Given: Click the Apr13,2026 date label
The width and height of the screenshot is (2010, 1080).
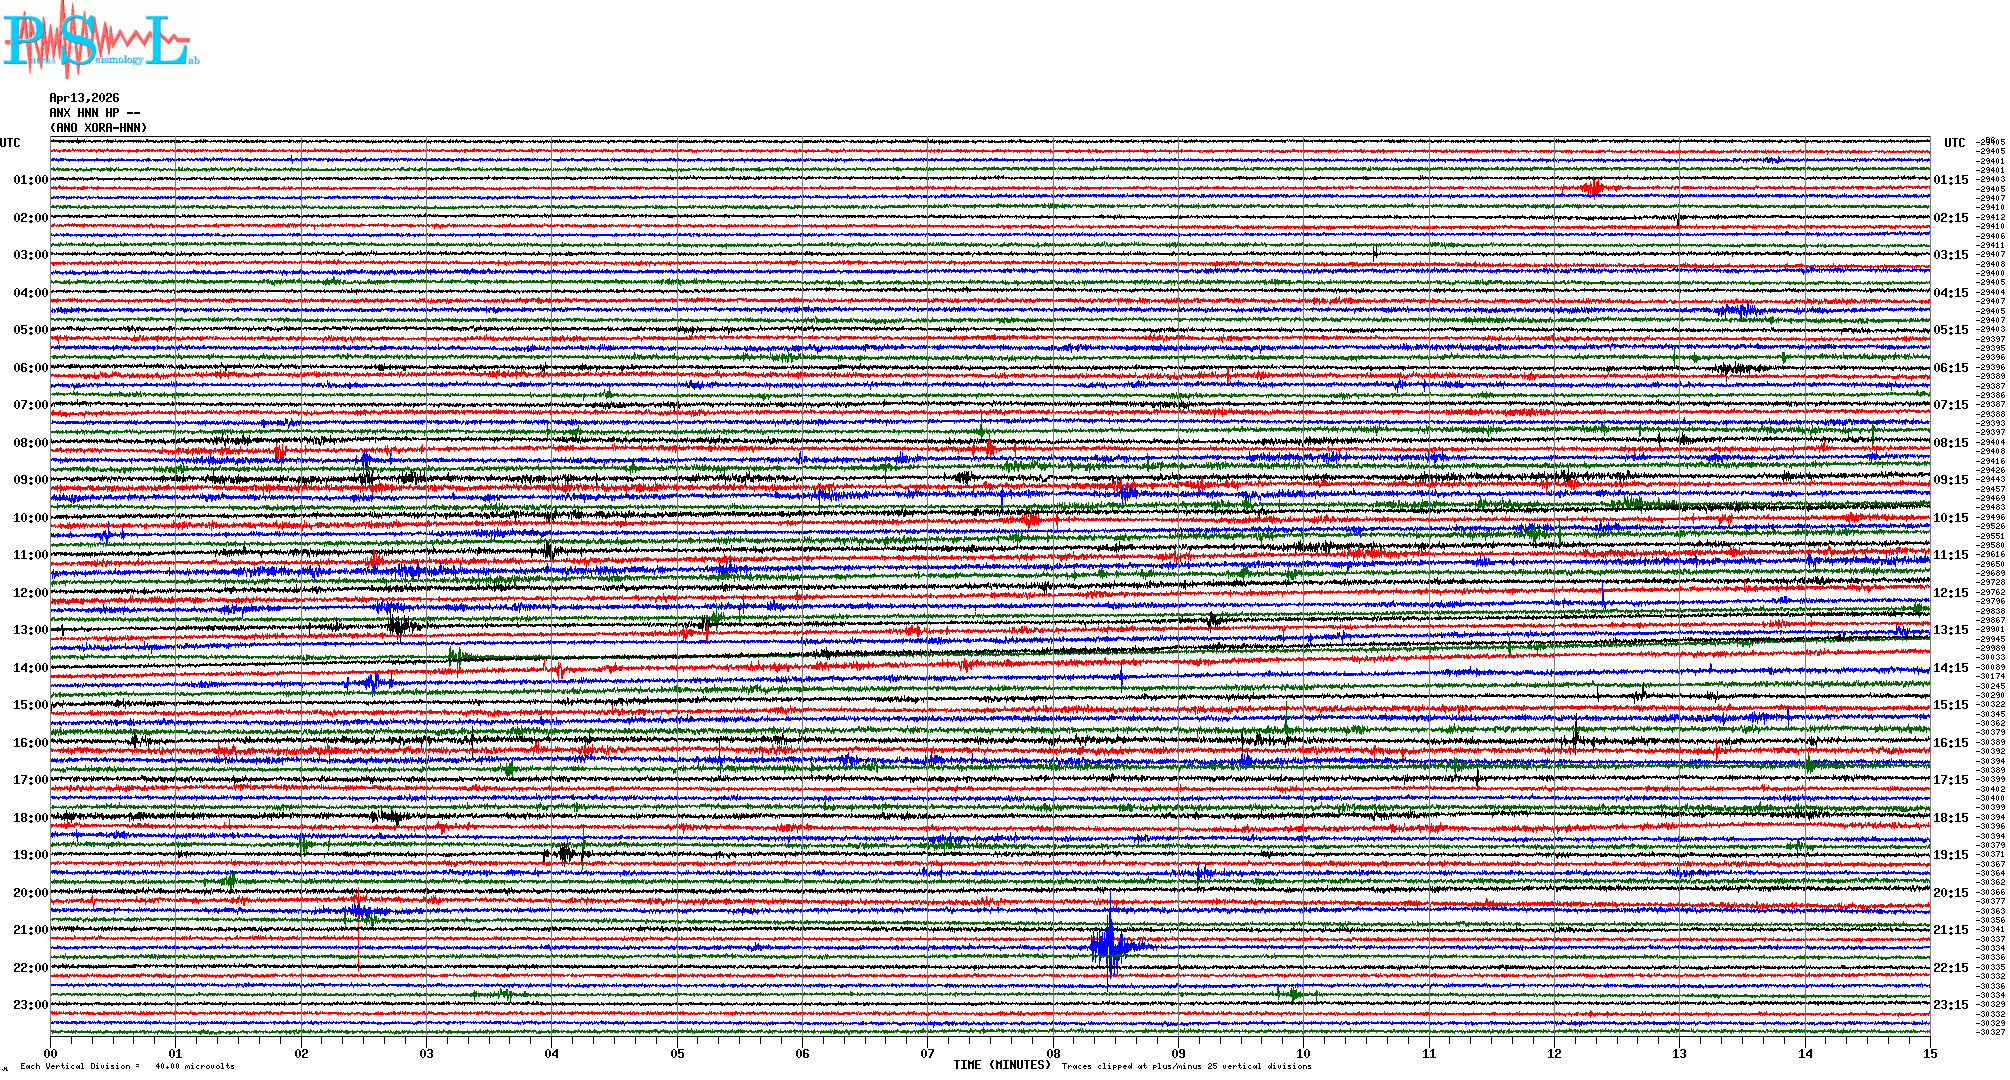Looking at the screenshot, I should 84,98.
